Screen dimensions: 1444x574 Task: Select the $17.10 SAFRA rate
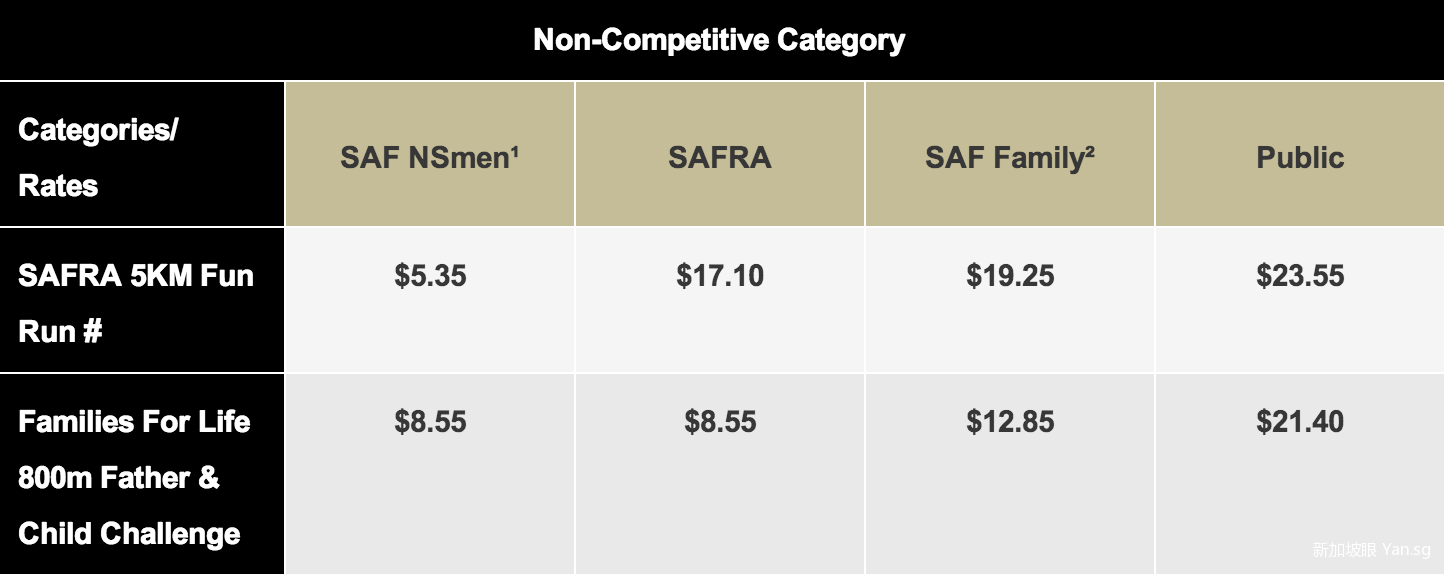tap(720, 276)
